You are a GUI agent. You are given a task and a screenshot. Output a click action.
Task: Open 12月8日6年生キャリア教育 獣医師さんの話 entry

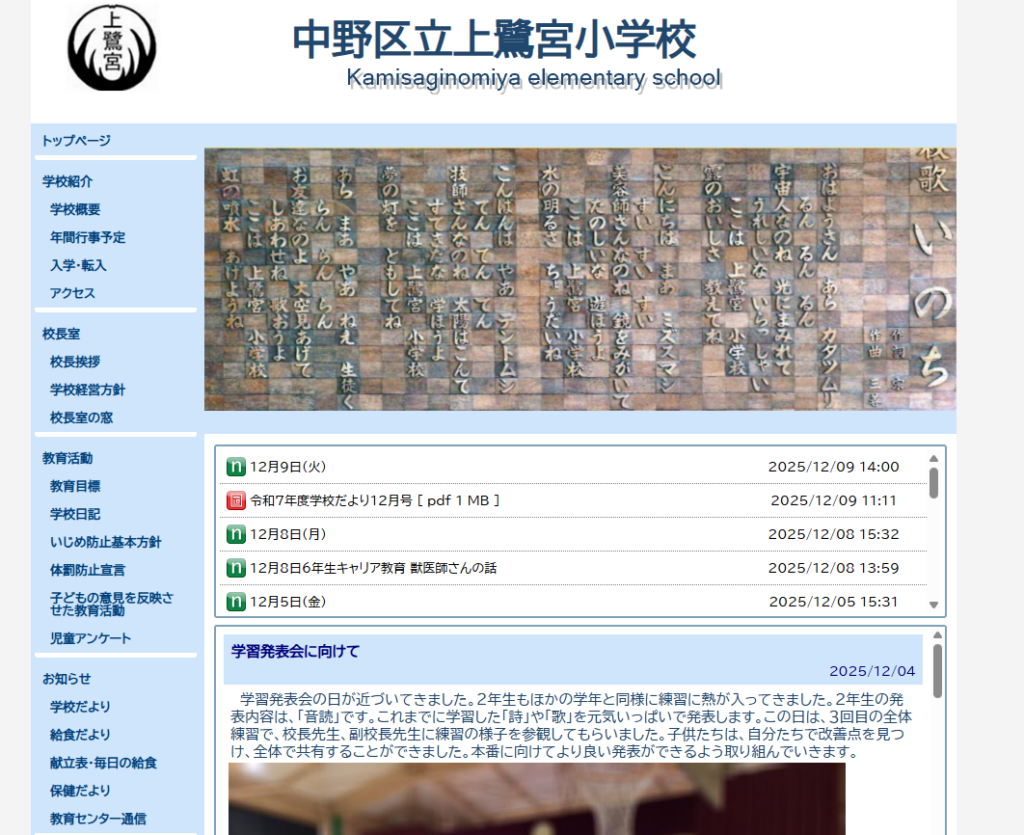point(373,568)
